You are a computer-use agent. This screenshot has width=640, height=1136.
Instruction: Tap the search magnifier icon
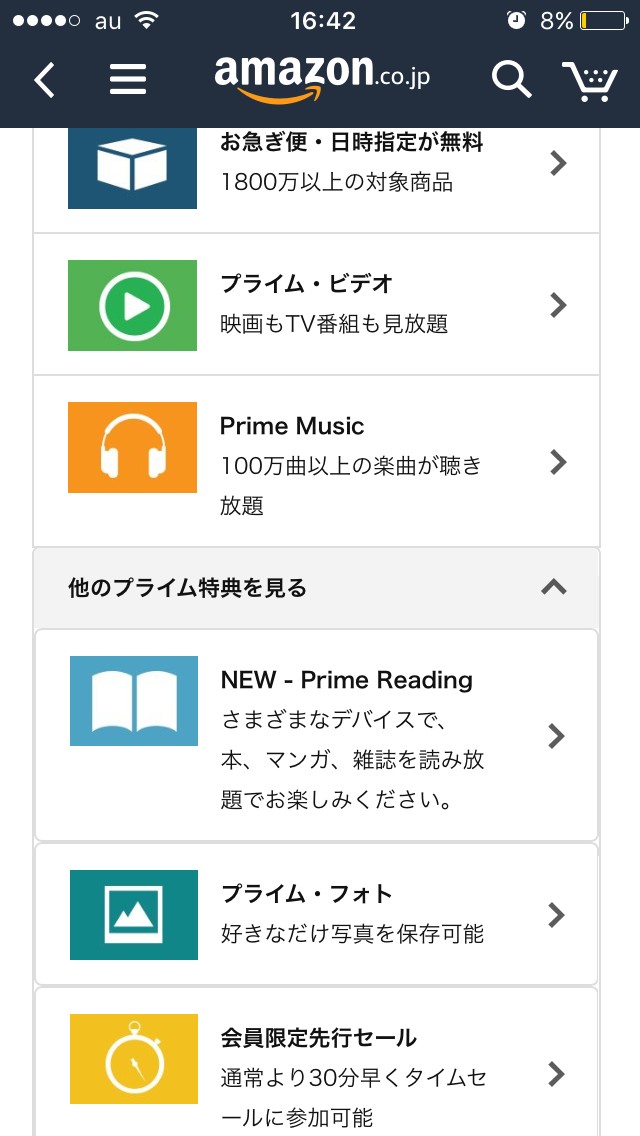(x=511, y=80)
